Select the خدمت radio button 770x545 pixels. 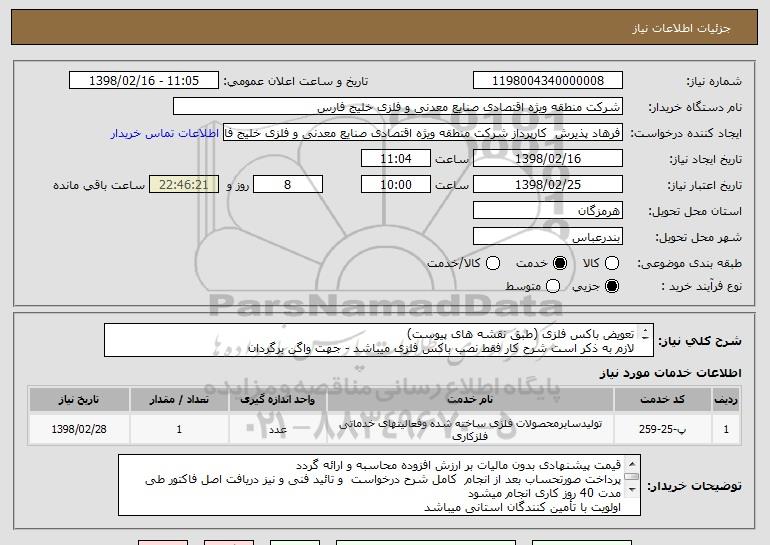(559, 263)
